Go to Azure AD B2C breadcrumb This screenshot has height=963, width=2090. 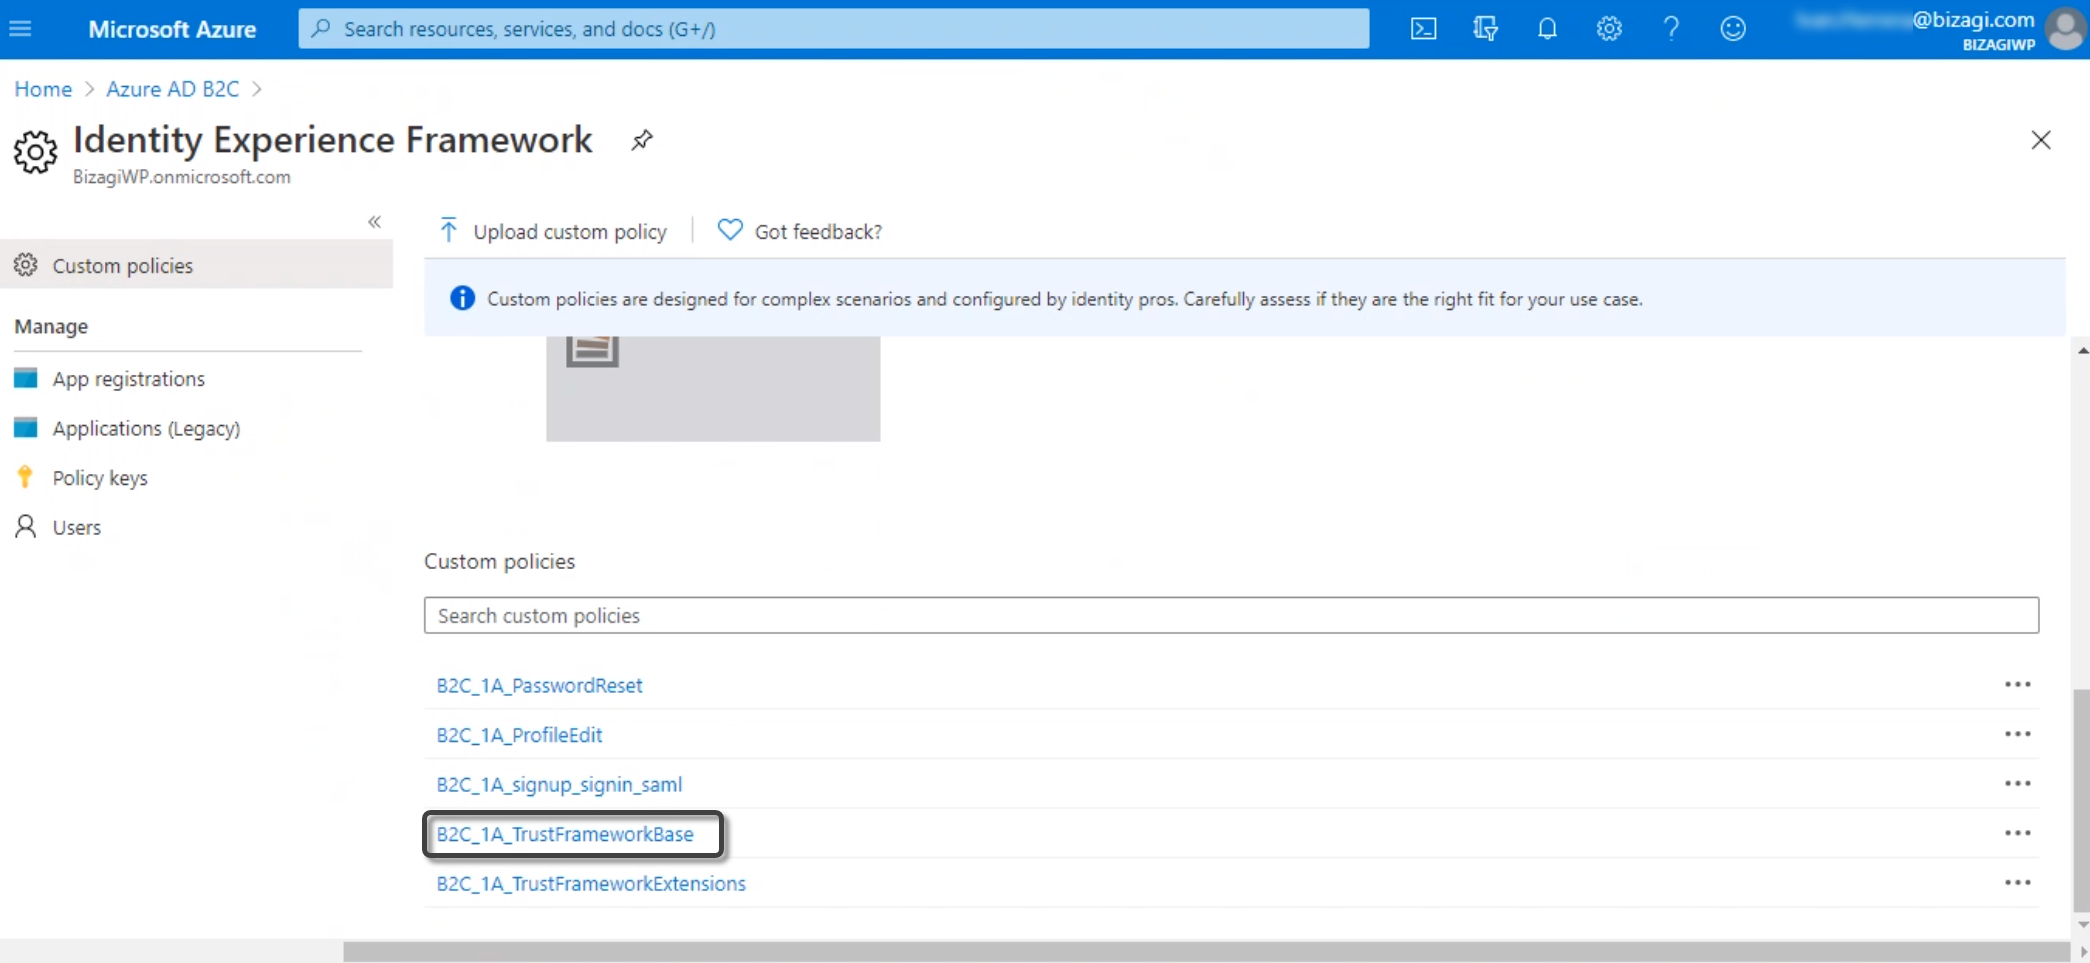click(173, 89)
